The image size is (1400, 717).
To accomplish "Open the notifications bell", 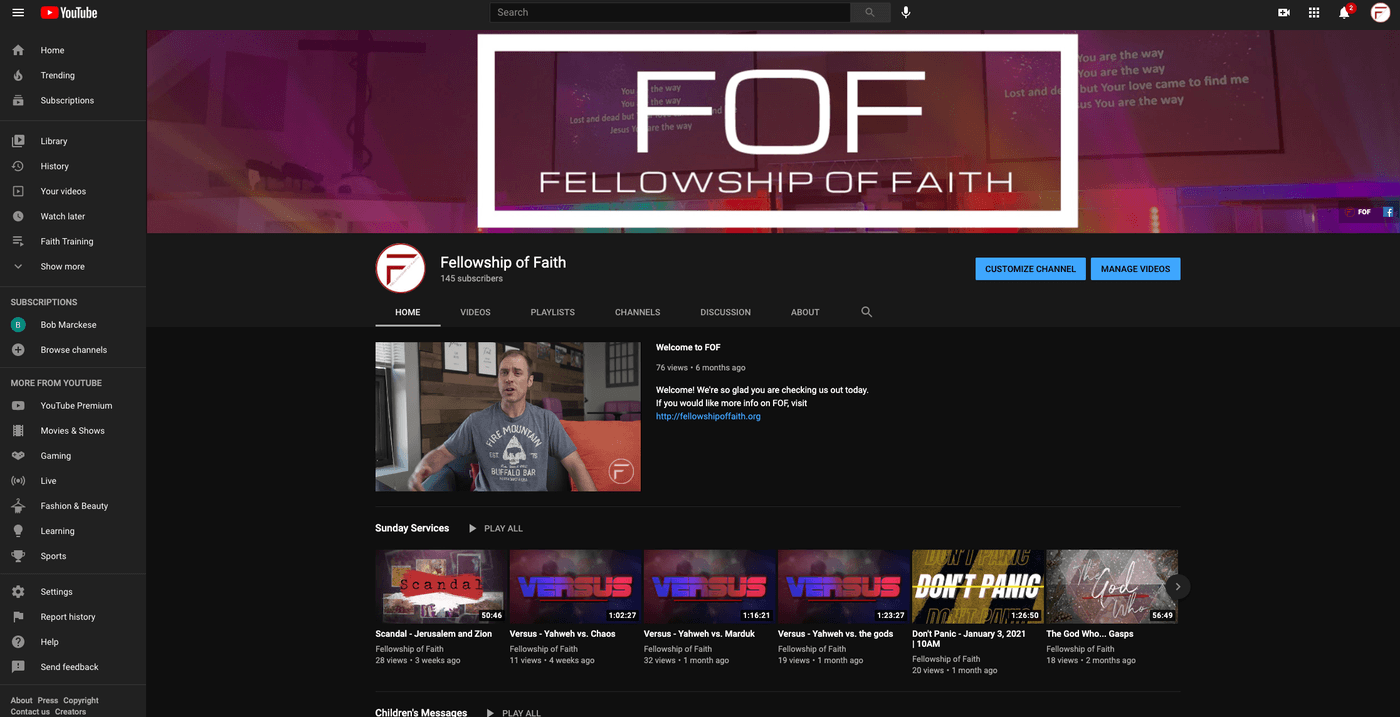I will [x=1345, y=12].
